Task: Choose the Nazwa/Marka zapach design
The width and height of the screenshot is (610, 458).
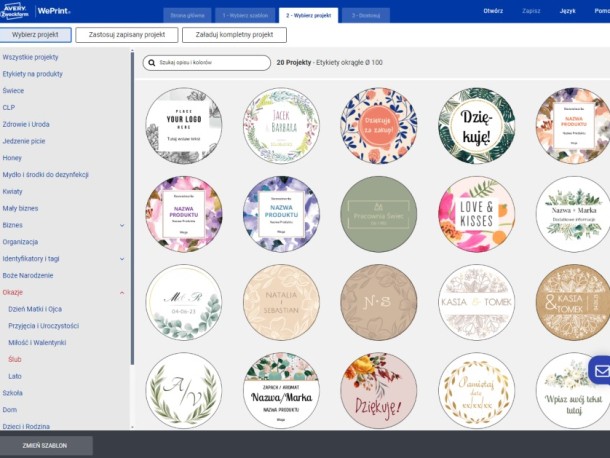Action: [281, 391]
